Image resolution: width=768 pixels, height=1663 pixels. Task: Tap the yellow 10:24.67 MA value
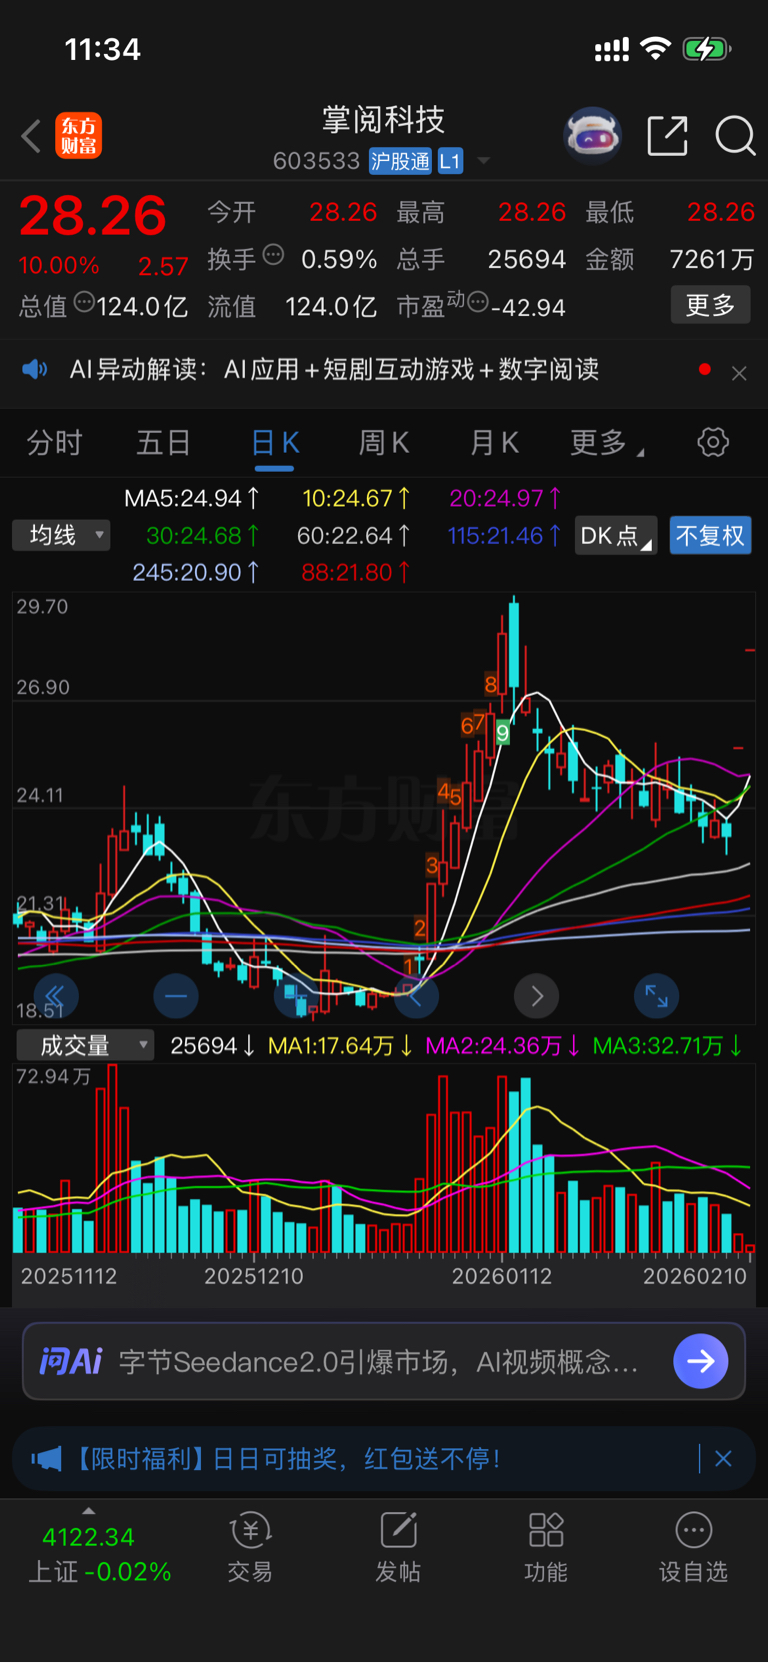356,498
